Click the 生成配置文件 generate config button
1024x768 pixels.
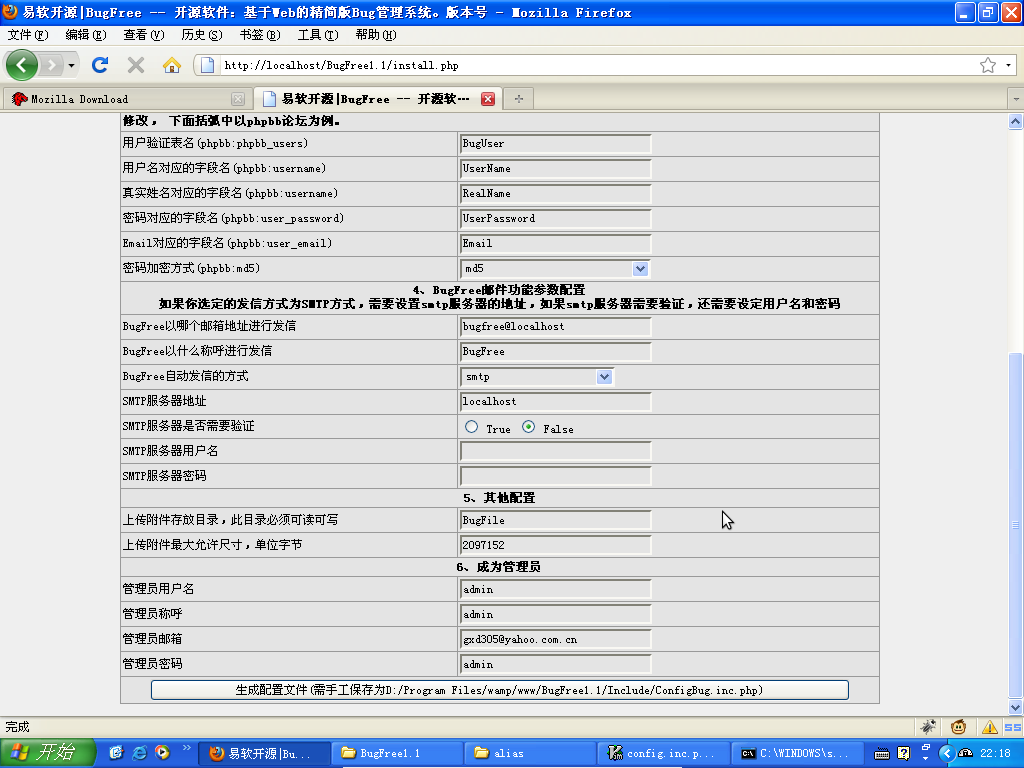click(500, 690)
